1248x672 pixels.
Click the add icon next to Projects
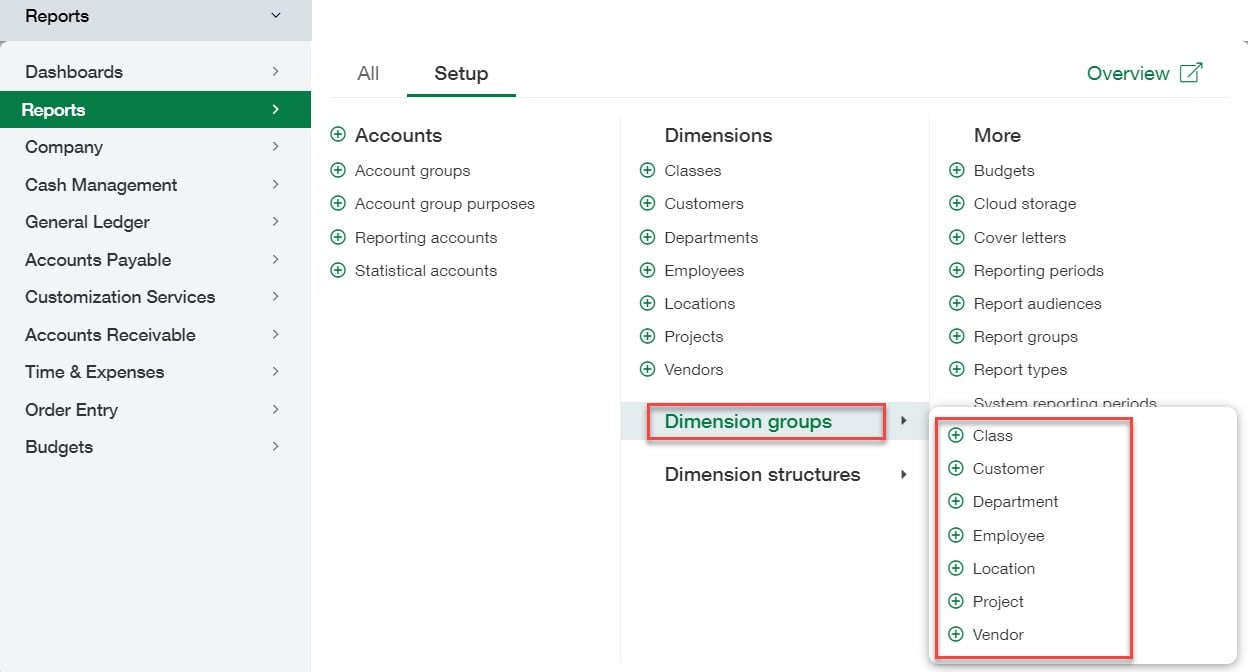click(646, 336)
